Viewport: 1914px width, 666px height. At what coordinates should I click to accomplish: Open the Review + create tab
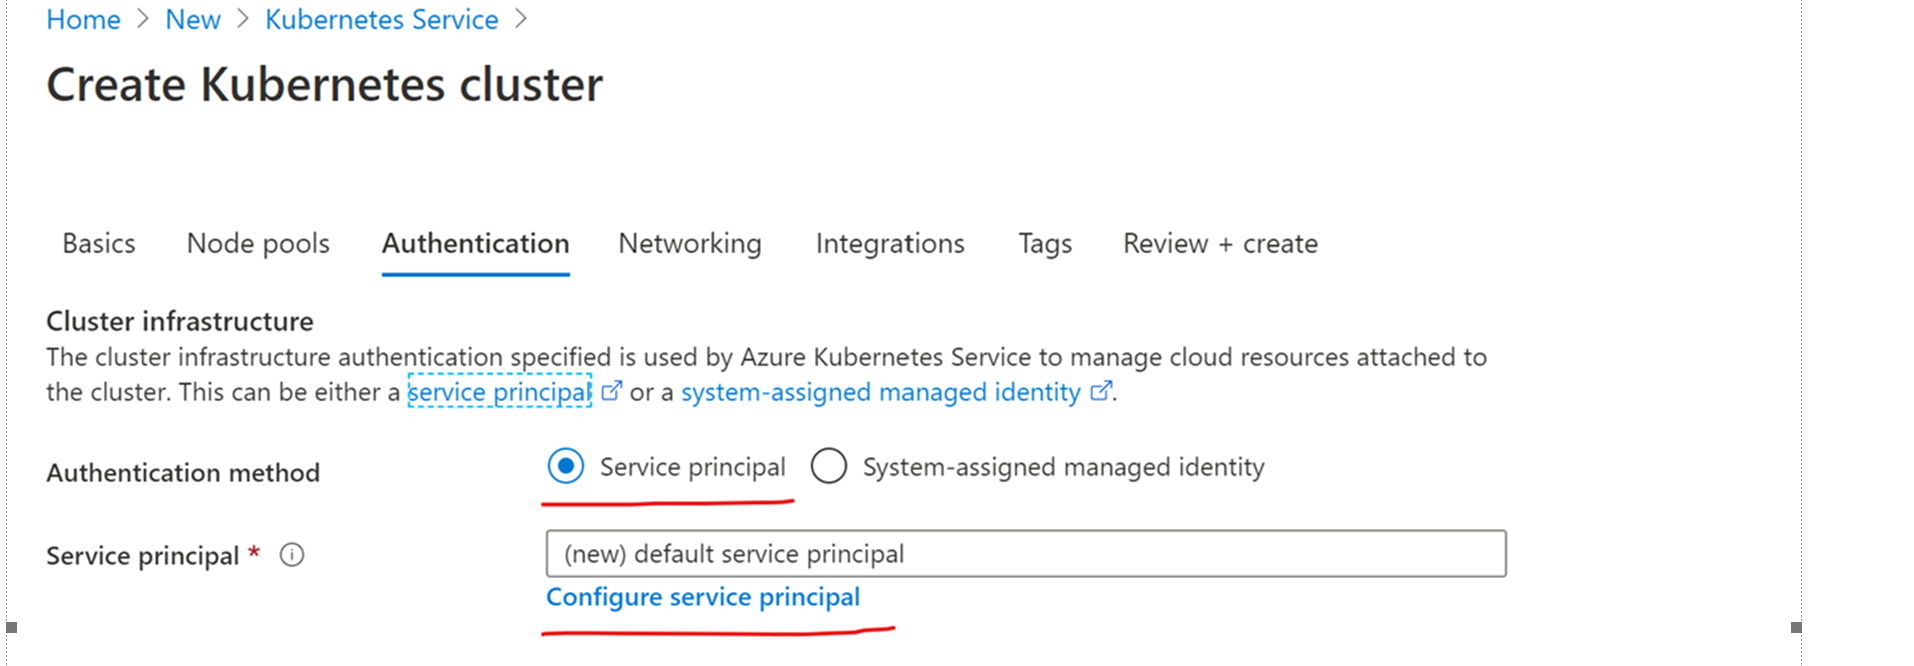tap(1220, 244)
